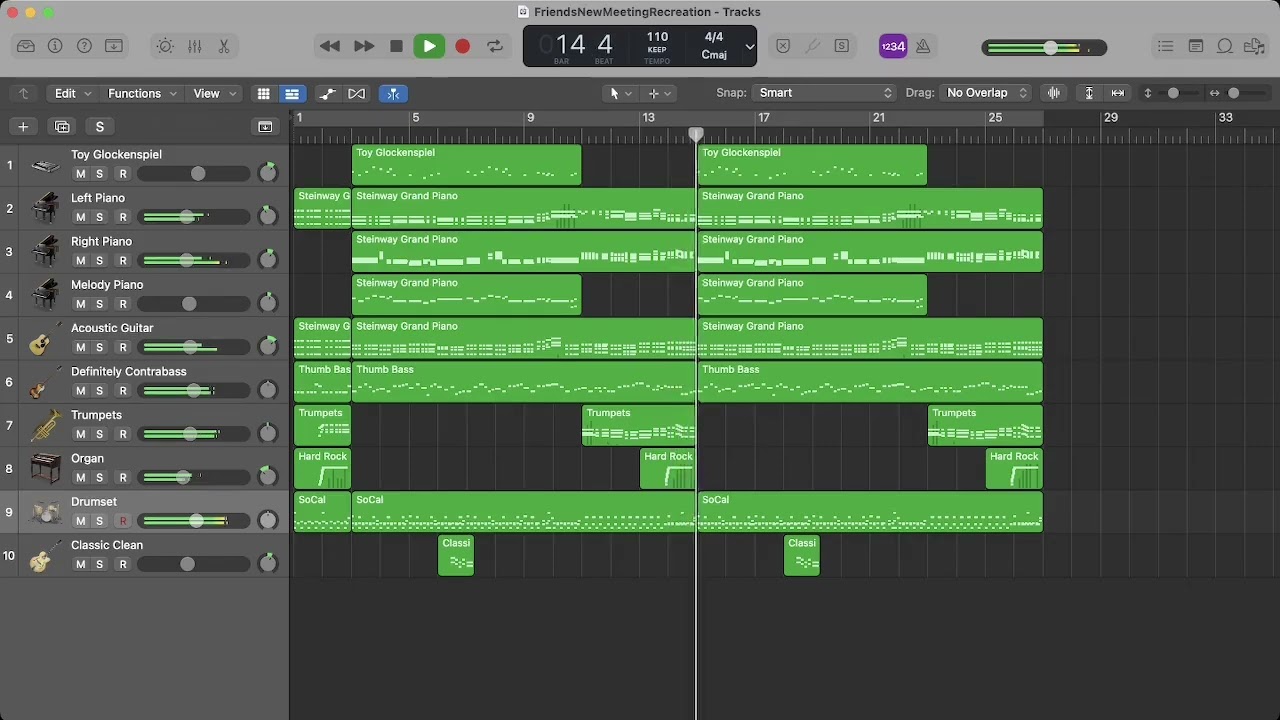The width and height of the screenshot is (1280, 720).
Task: Click the Trumpets instrument icon
Action: [x=43, y=426]
